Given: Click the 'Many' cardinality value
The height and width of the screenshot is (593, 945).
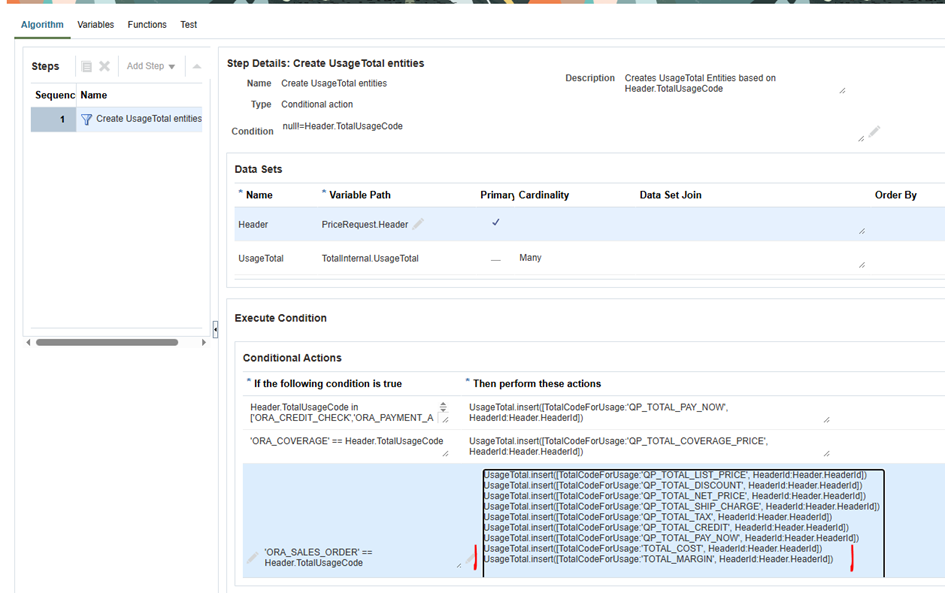Looking at the screenshot, I should click(530, 257).
